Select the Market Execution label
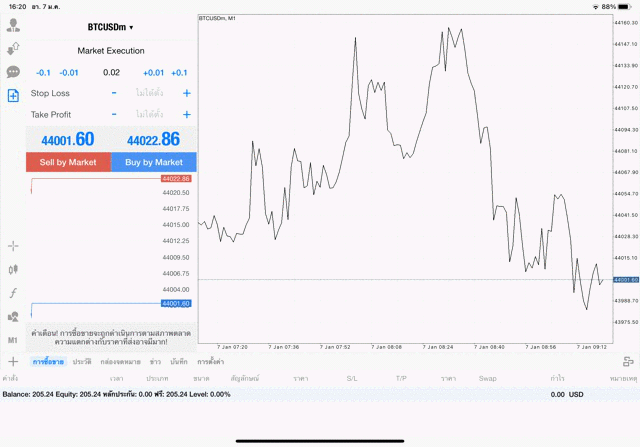Screen dimensions: 640x447 click(111, 51)
